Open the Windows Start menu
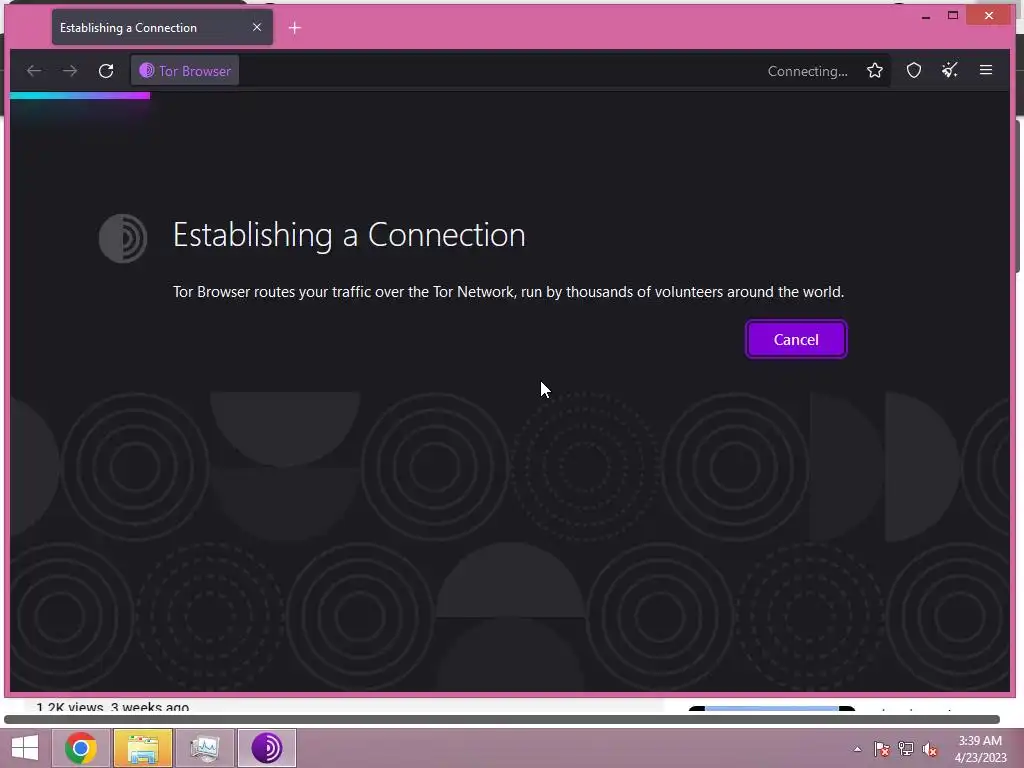 (25, 748)
